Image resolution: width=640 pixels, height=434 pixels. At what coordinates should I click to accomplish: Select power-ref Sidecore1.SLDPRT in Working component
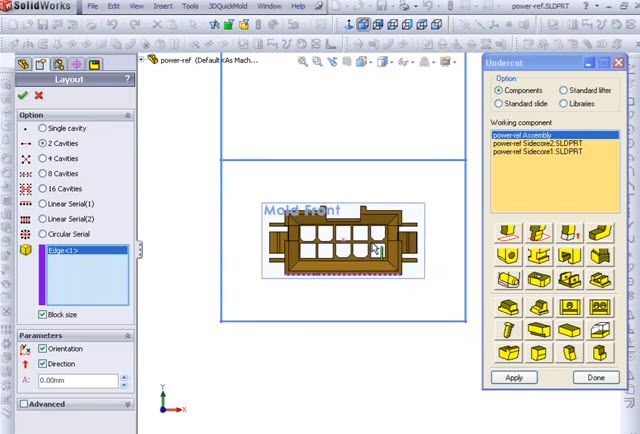pyautogui.click(x=556, y=151)
